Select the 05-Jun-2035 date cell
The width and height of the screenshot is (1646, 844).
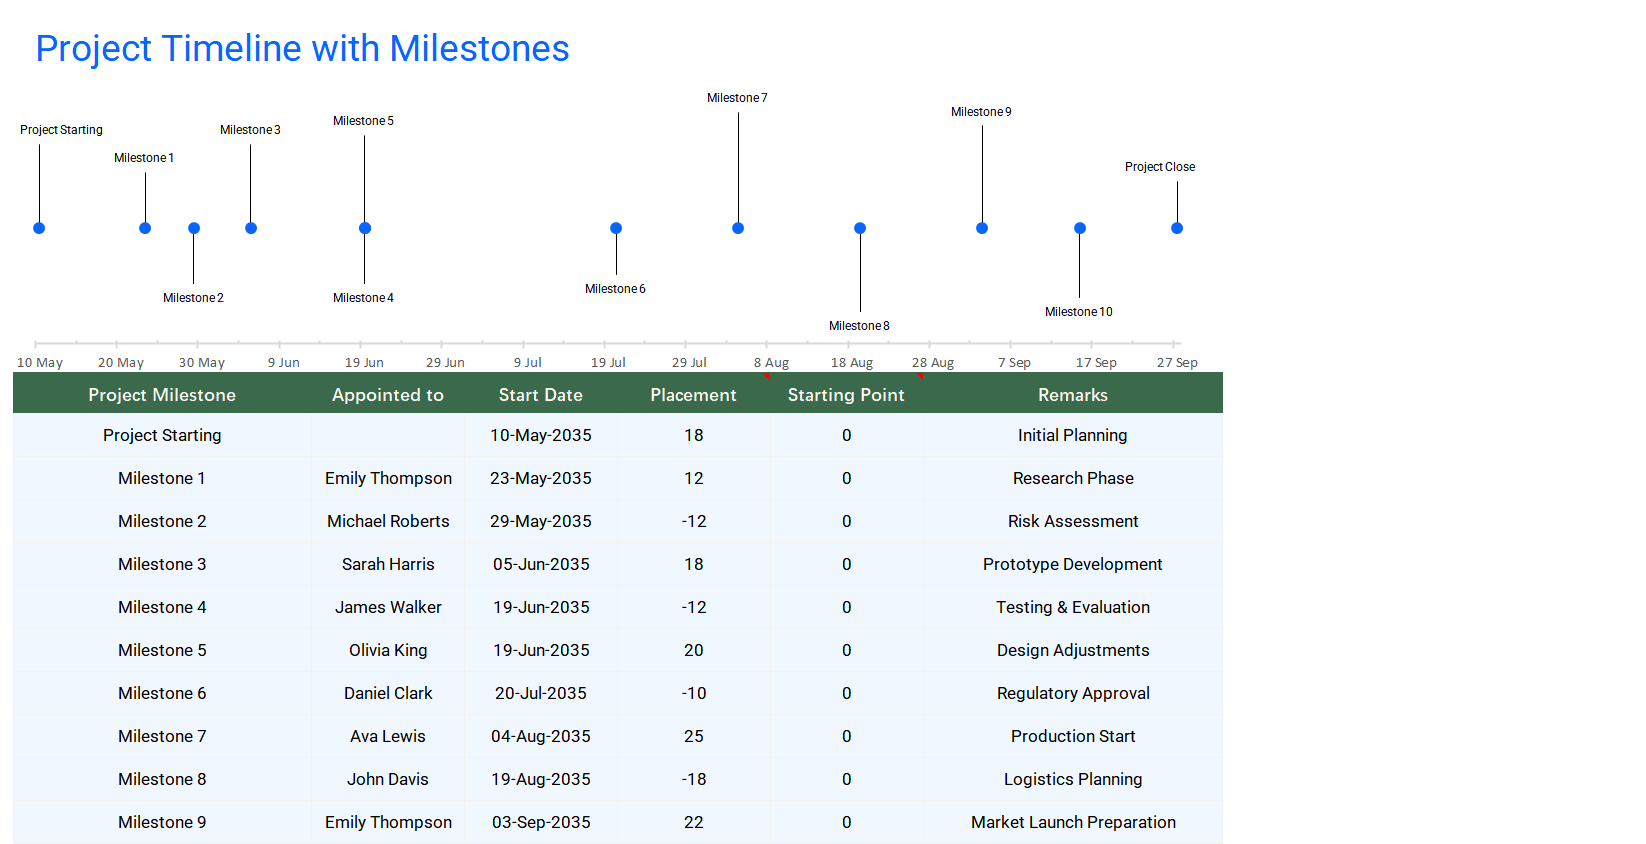coord(541,564)
